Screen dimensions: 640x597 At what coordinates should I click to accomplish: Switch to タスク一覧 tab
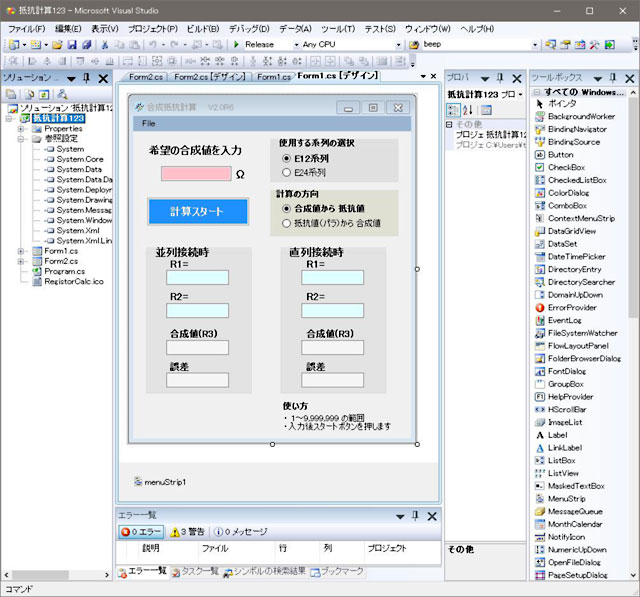click(196, 572)
